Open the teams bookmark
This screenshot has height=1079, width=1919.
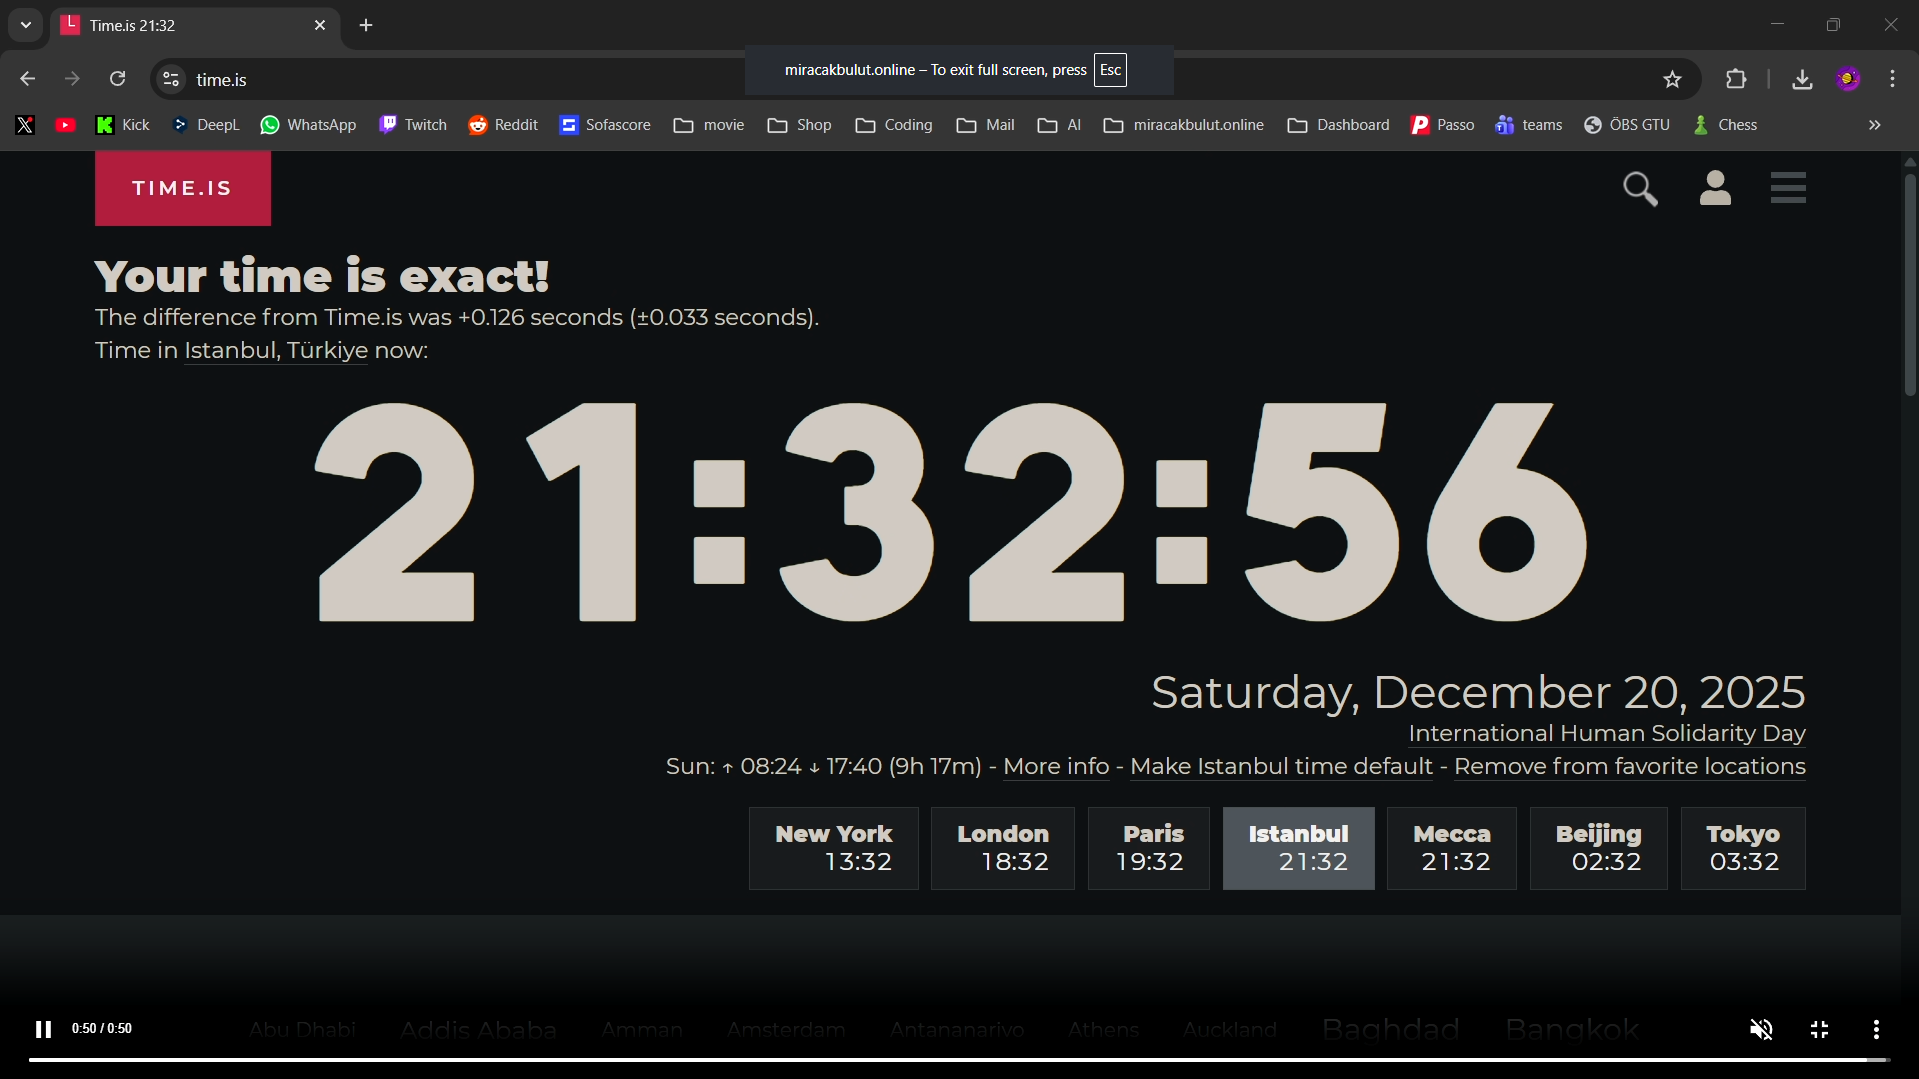tap(1528, 125)
